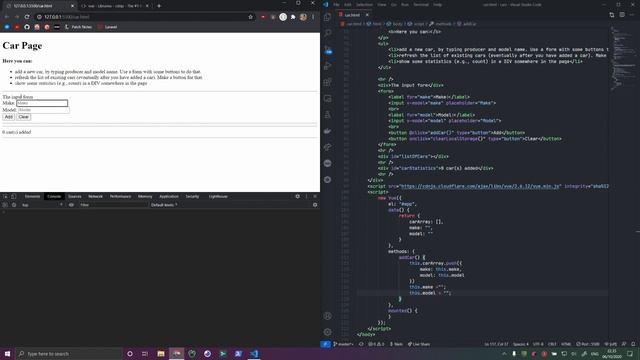Open the VS Code Edit menu
This screenshot has width=640, height=360.
coord(347,4)
